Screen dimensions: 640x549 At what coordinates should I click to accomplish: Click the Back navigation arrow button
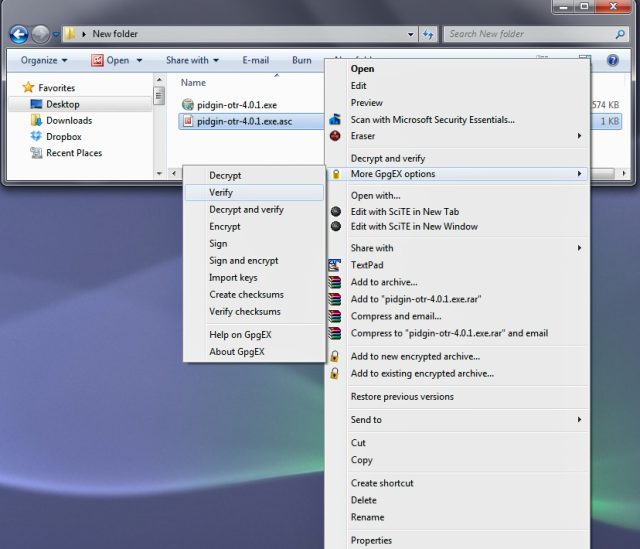(x=19, y=34)
